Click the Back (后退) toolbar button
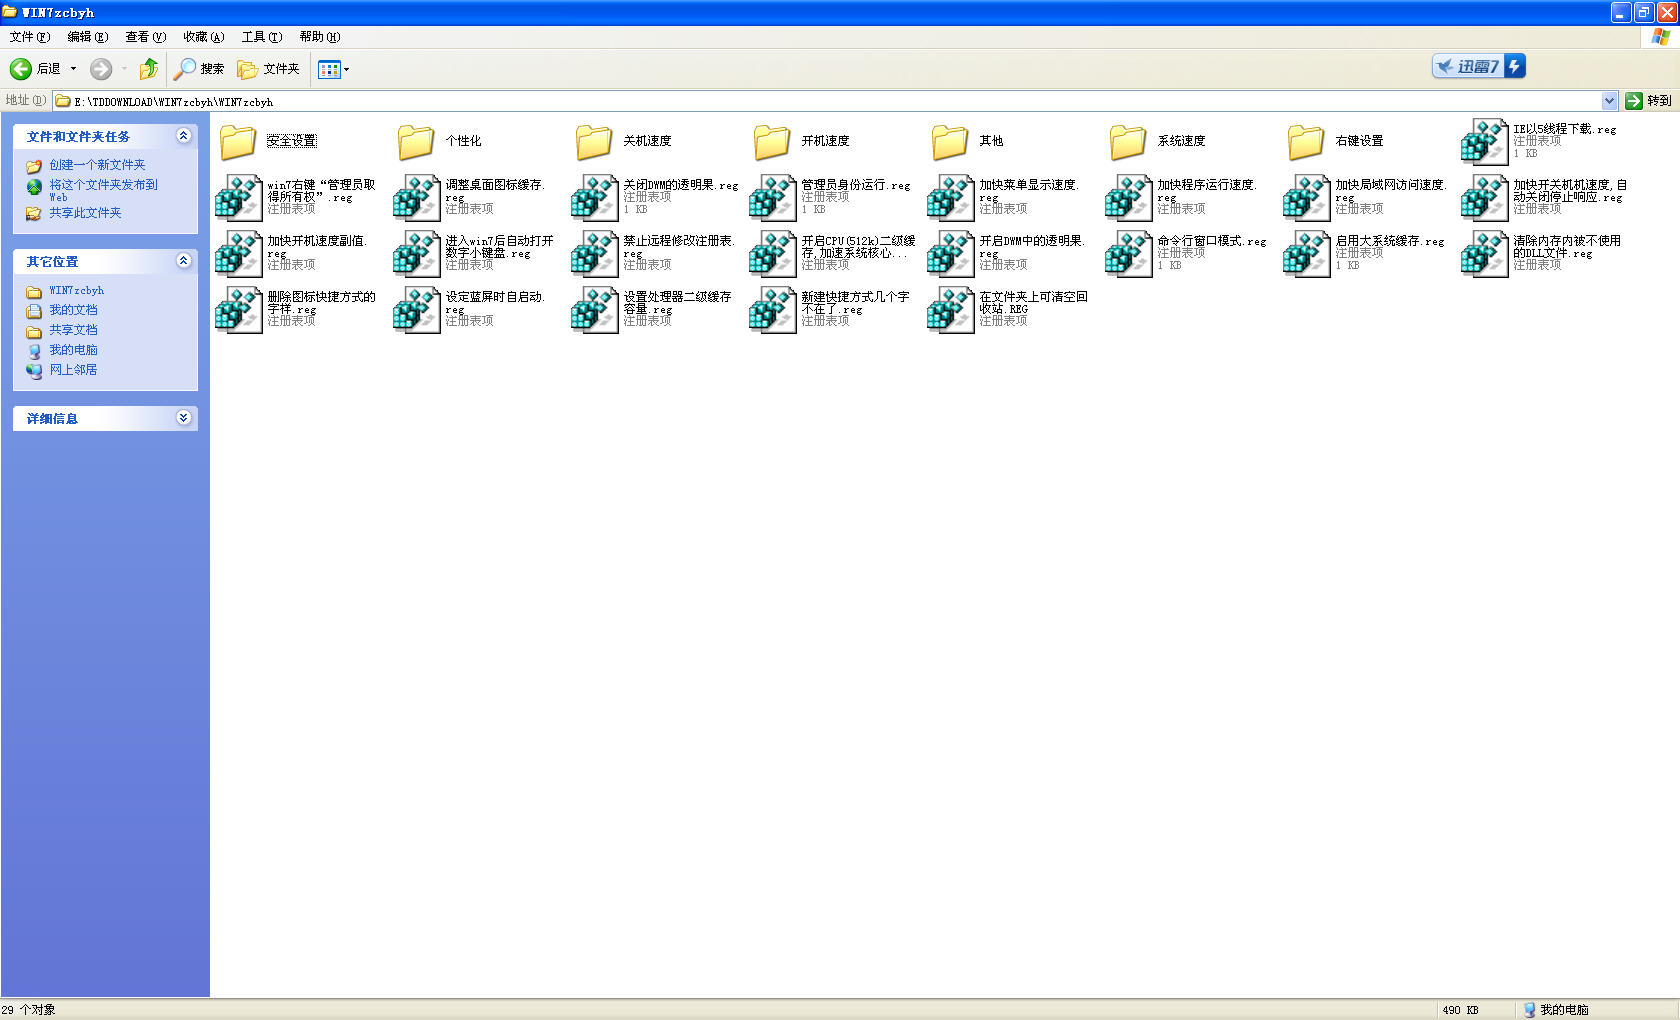1680x1020 pixels. tap(35, 69)
